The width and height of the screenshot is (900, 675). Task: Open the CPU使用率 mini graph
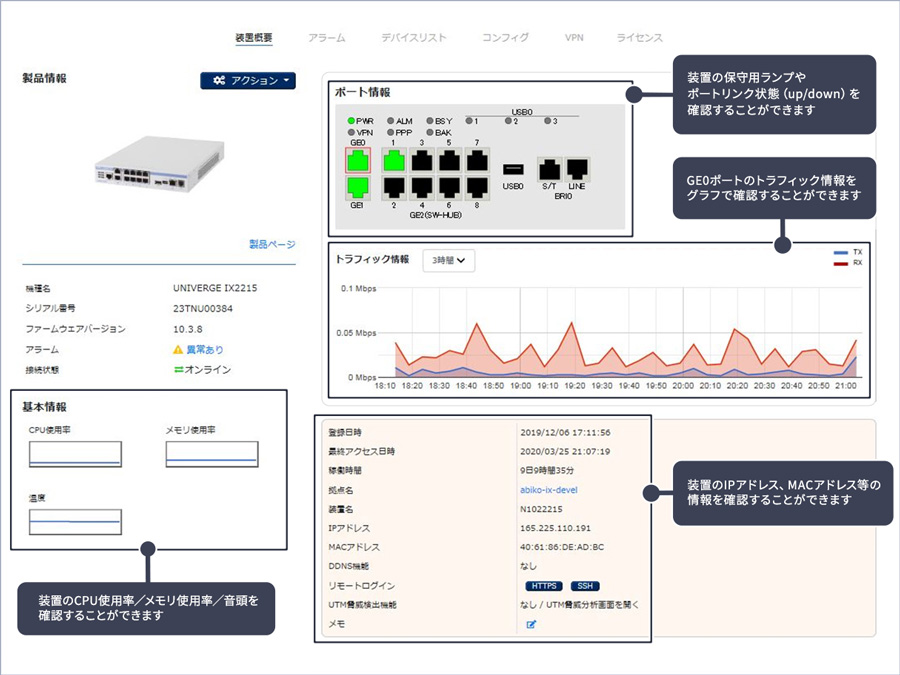[x=75, y=454]
